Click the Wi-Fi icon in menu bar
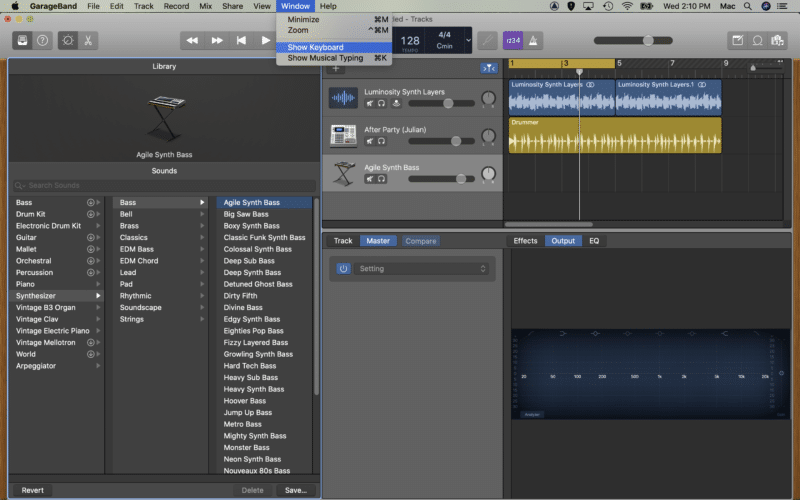 pos(627,6)
